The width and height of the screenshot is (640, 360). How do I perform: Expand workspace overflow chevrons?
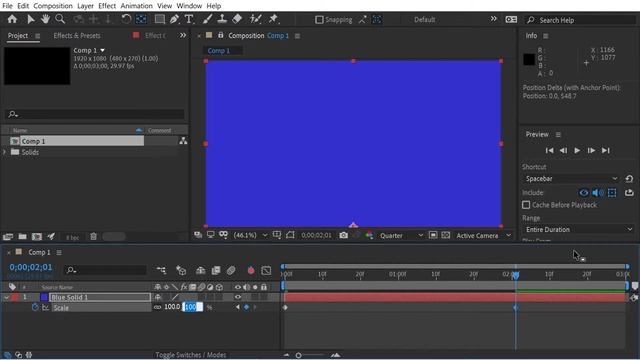(493, 19)
